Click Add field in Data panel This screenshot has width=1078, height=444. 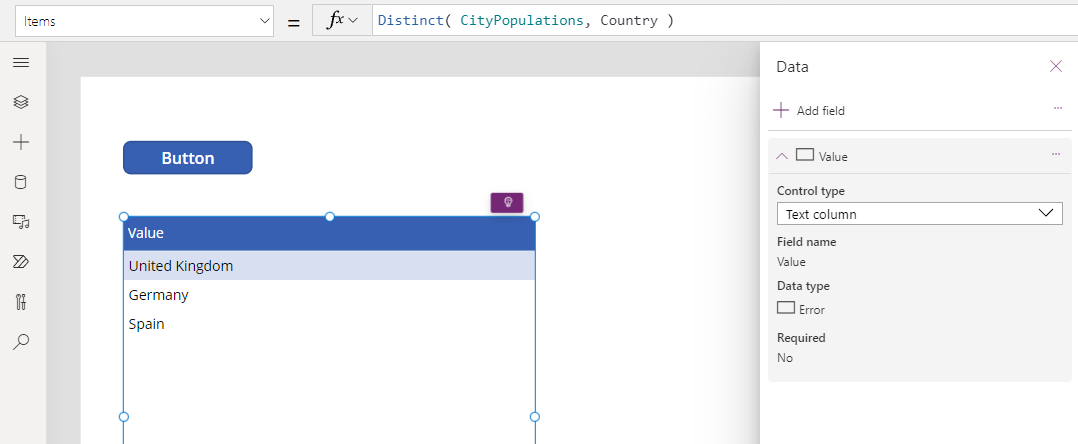click(809, 111)
